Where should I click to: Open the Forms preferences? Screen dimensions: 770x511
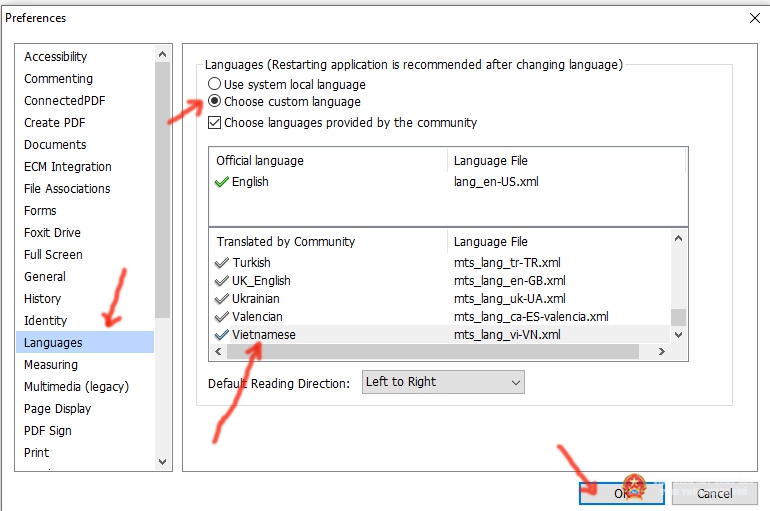click(x=40, y=211)
